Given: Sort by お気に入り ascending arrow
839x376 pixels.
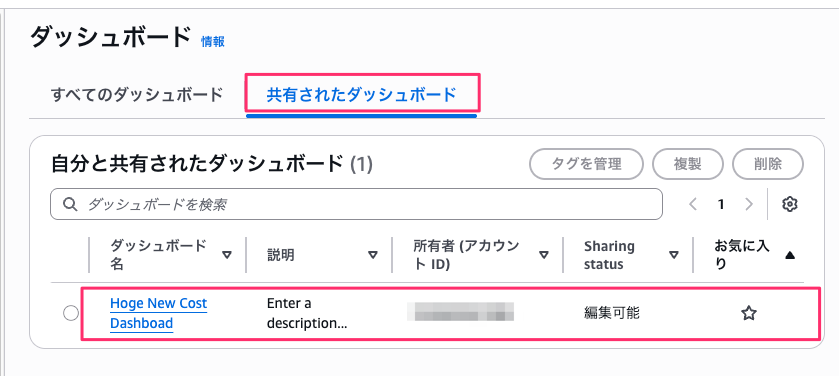Looking at the screenshot, I should tap(790, 256).
